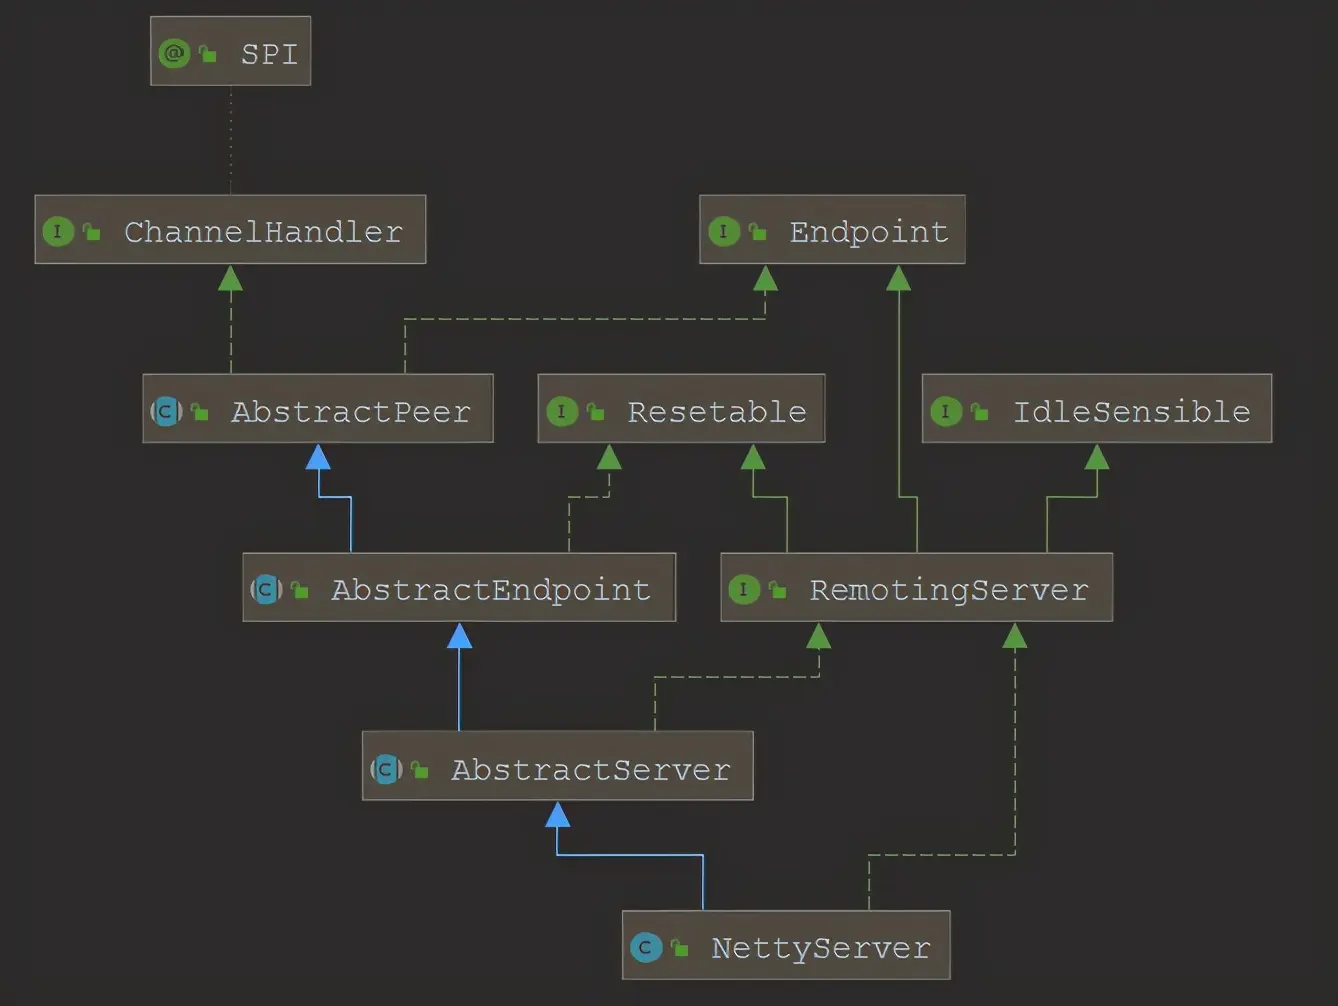The image size is (1338, 1006).
Task: Select the AbstractServer class node
Action: click(557, 766)
